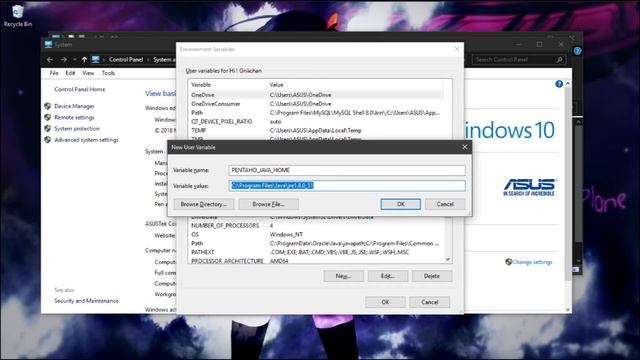Click search magnifier in Control Panel search
This screenshot has width=640, height=360.
tap(560, 60)
